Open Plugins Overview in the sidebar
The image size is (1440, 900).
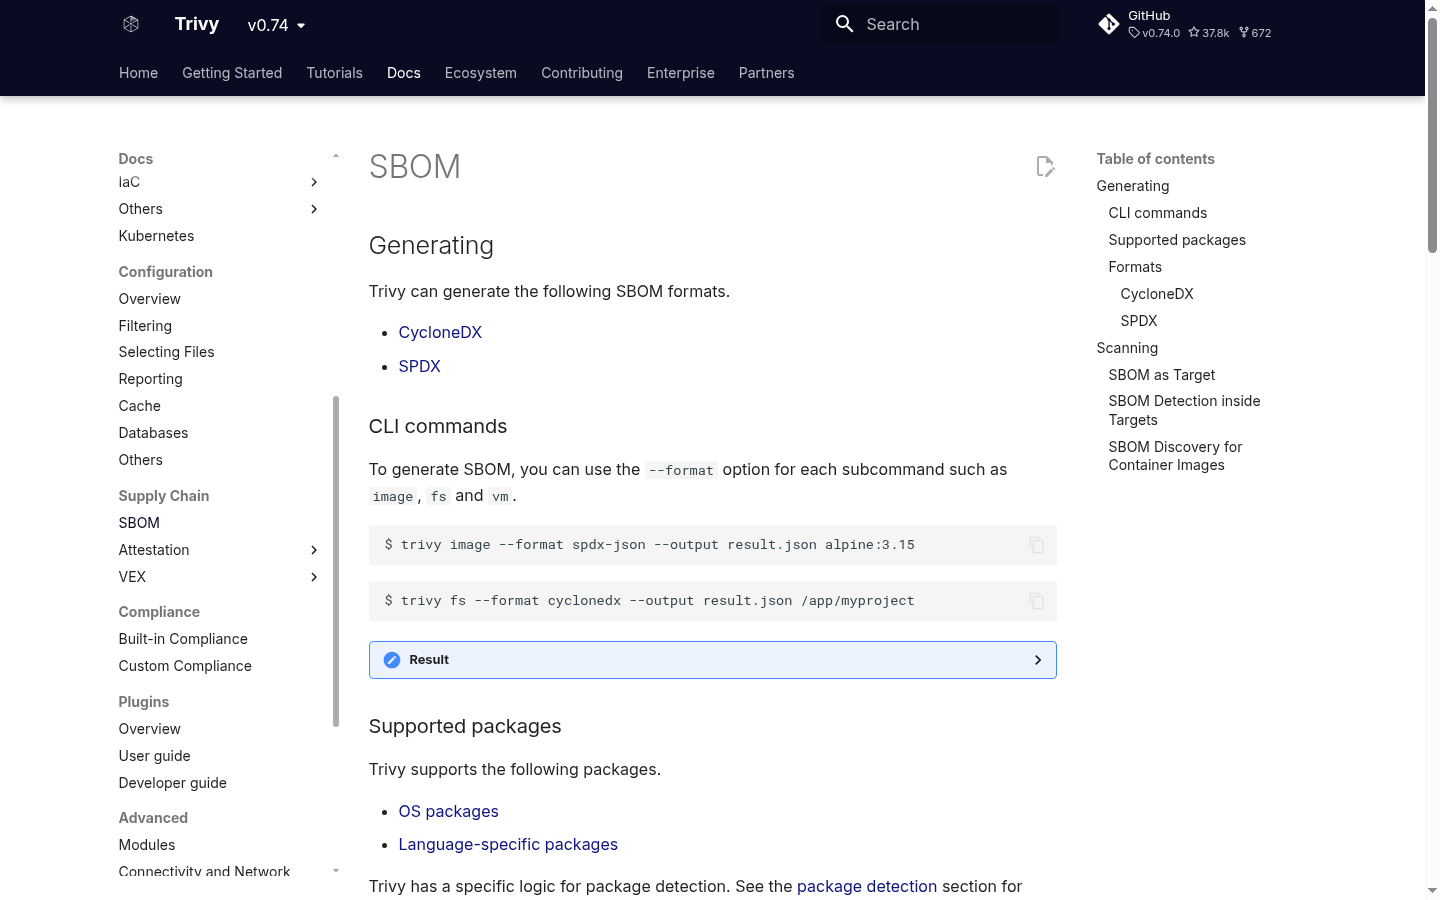[150, 729]
